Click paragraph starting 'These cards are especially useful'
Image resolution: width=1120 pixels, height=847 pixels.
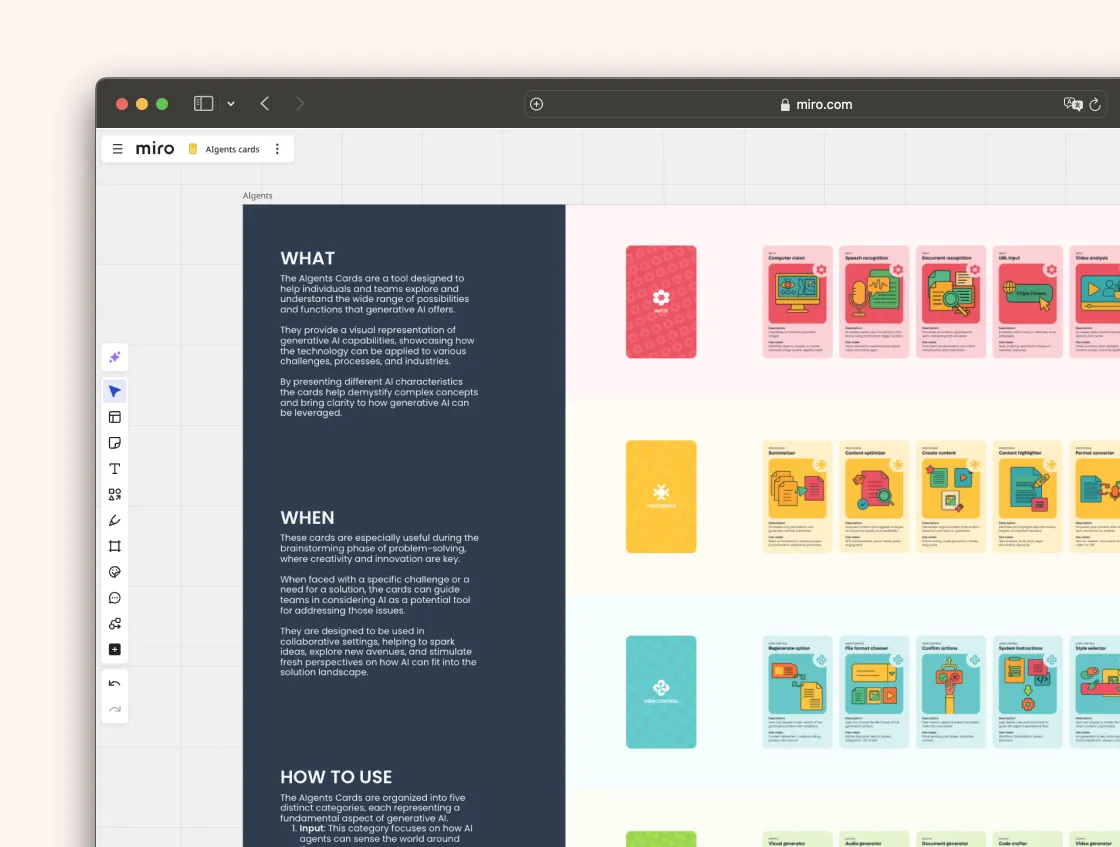379,548
